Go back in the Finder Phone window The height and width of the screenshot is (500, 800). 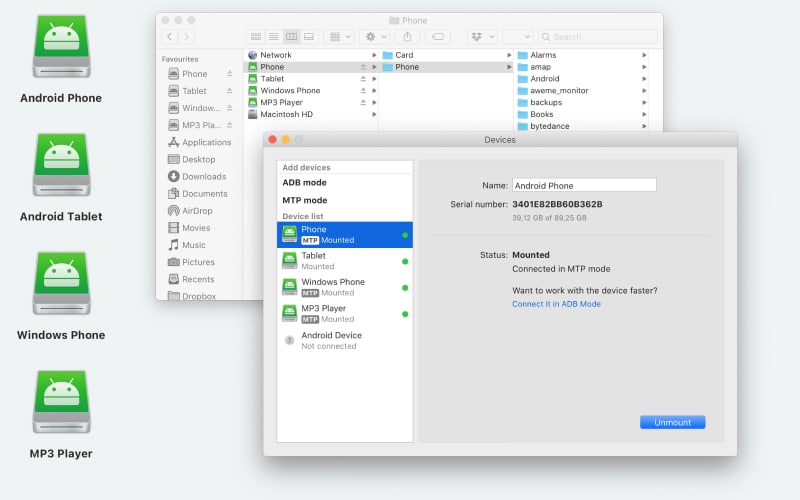(x=170, y=37)
